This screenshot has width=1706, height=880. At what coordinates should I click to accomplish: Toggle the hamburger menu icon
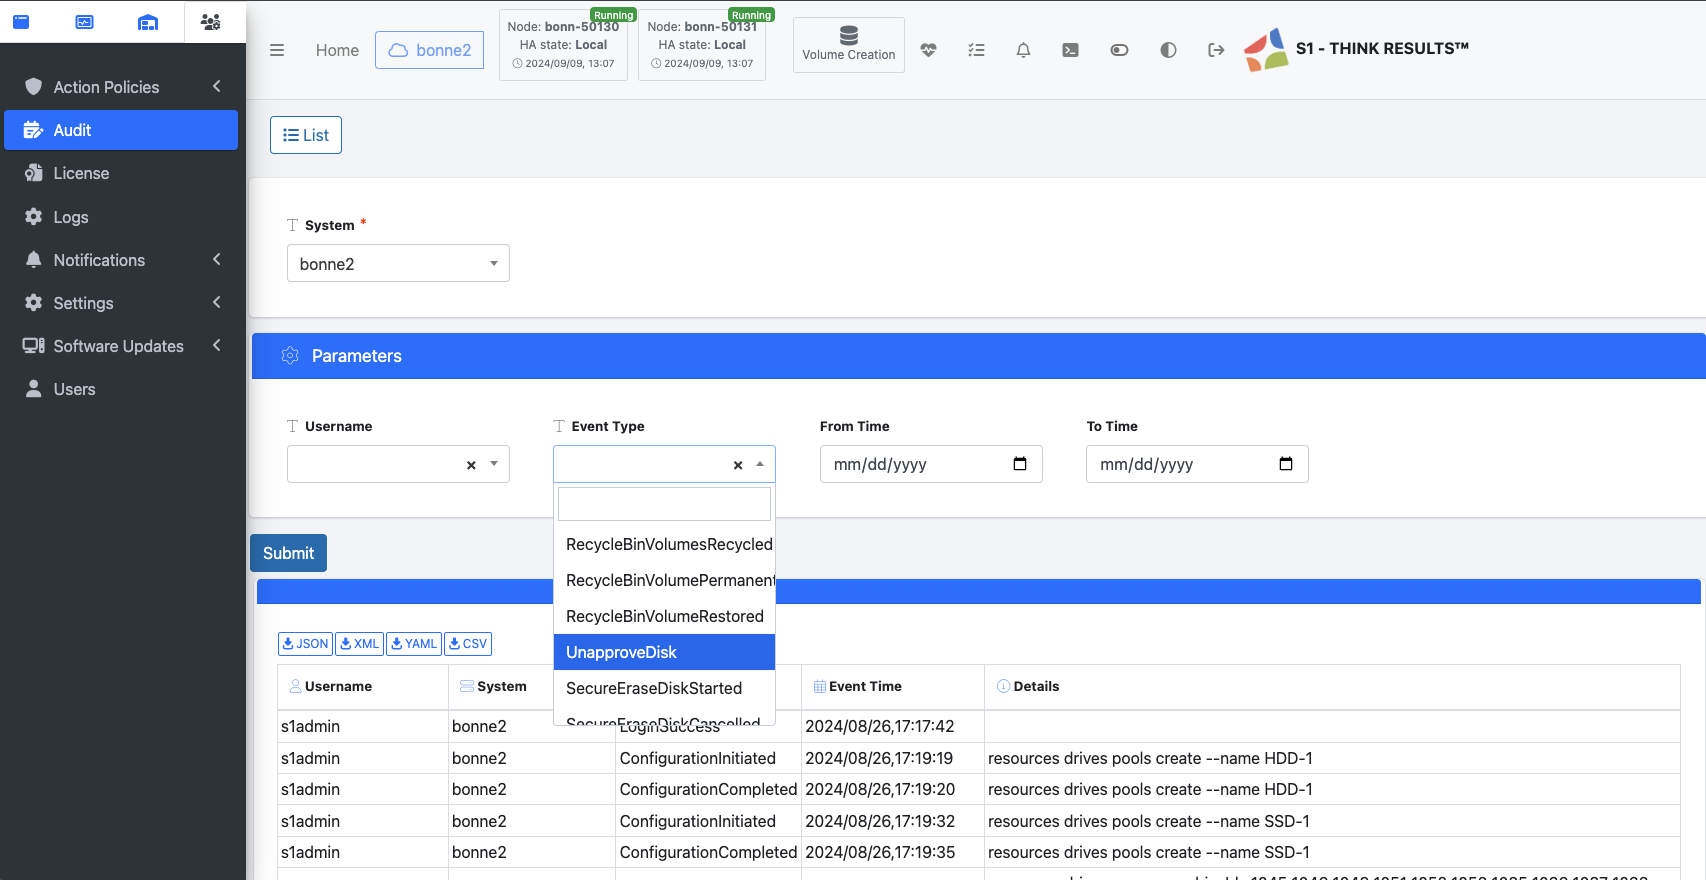[x=277, y=50]
